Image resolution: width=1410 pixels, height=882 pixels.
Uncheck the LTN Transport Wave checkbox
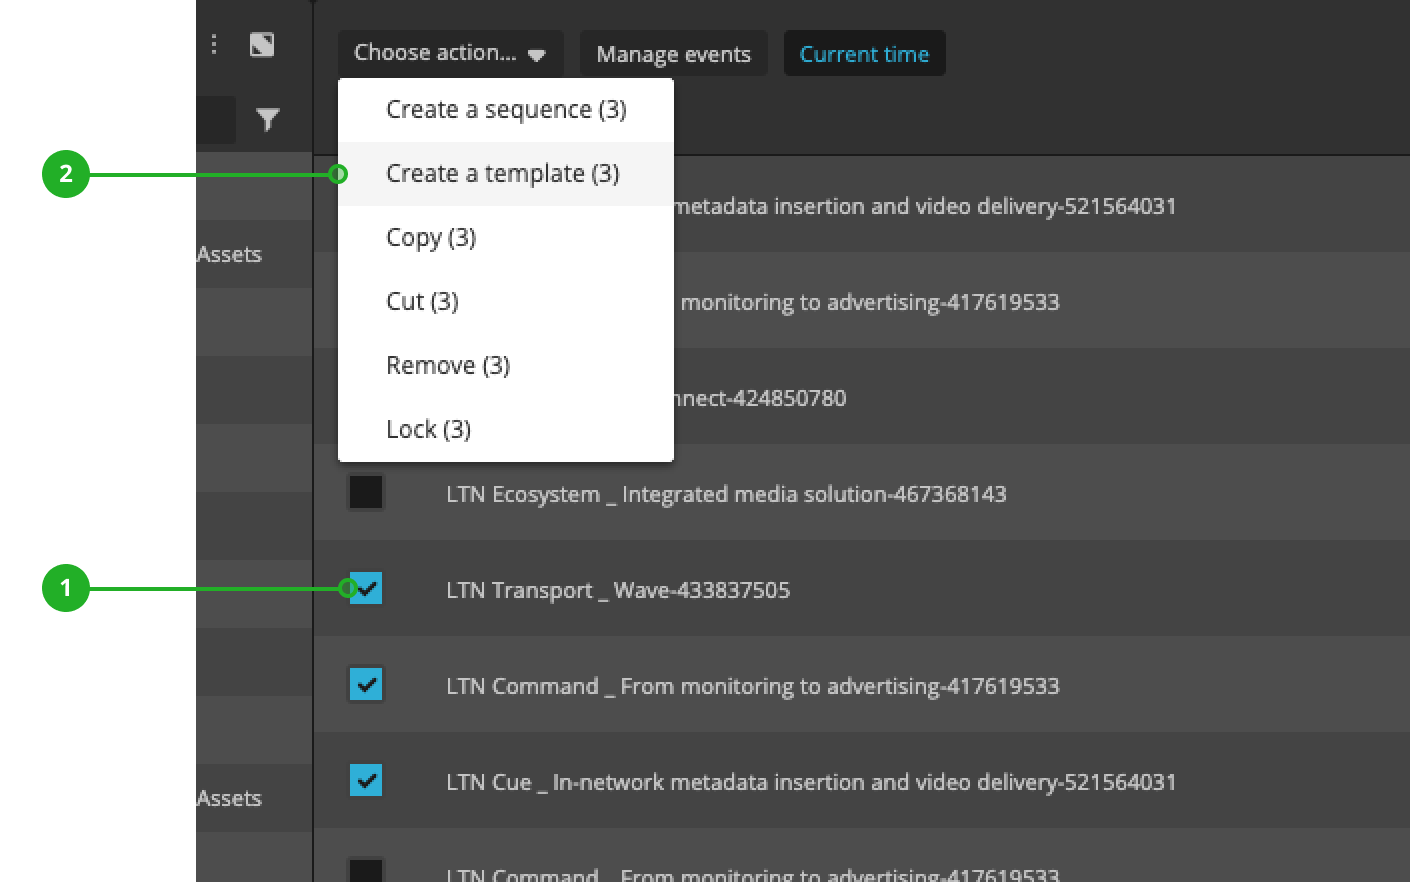pos(367,588)
